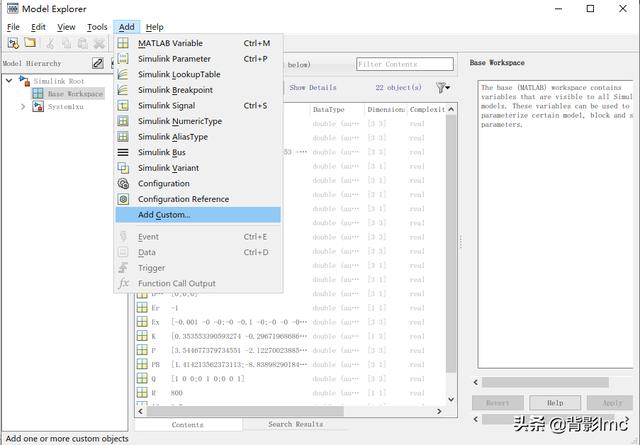Select Simulink Signal menu entry

pyautogui.click(x=198, y=105)
